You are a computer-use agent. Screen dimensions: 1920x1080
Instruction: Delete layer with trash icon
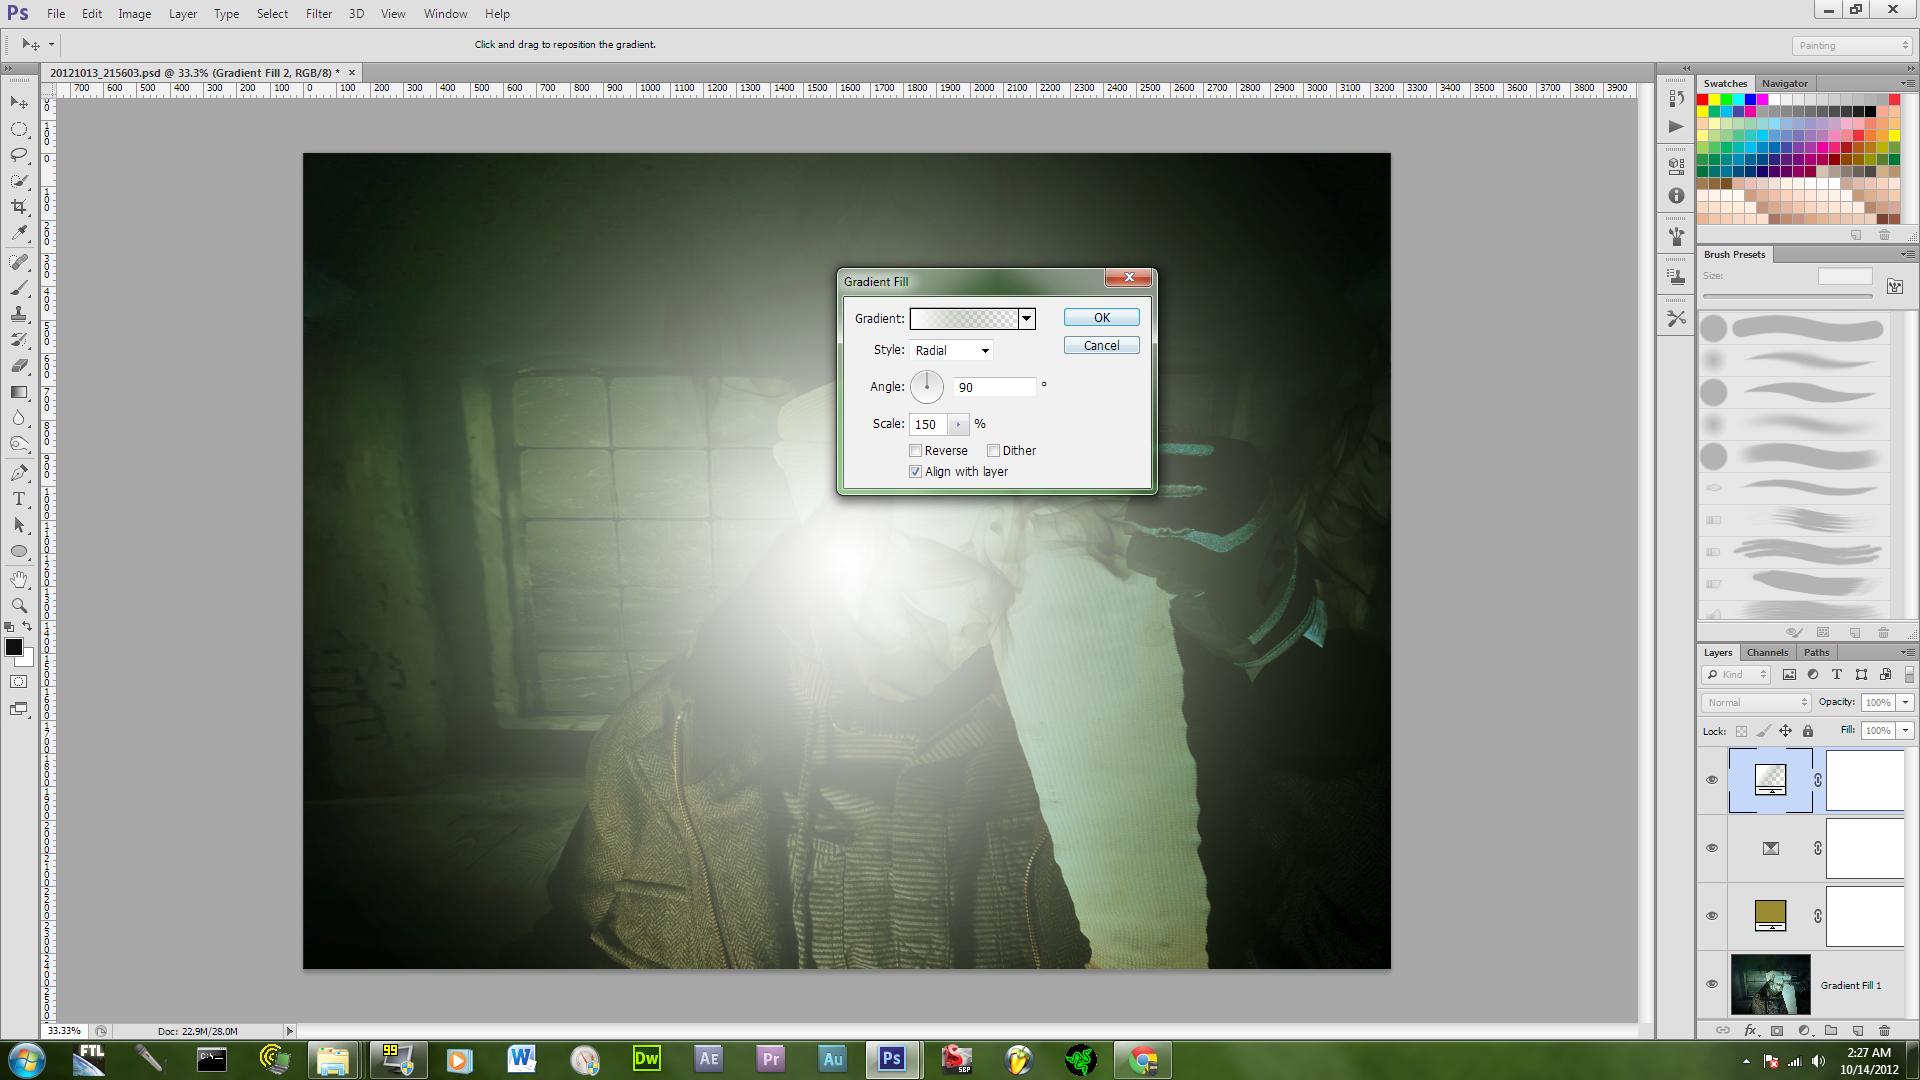(x=1884, y=1030)
